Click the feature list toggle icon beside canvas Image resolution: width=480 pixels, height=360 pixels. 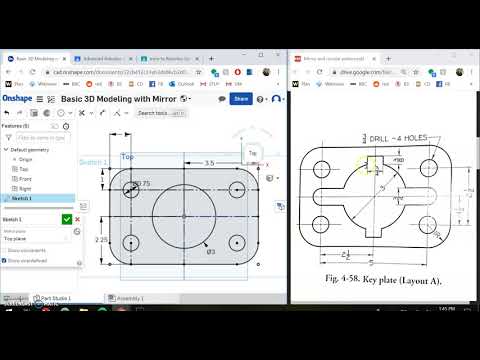83,206
